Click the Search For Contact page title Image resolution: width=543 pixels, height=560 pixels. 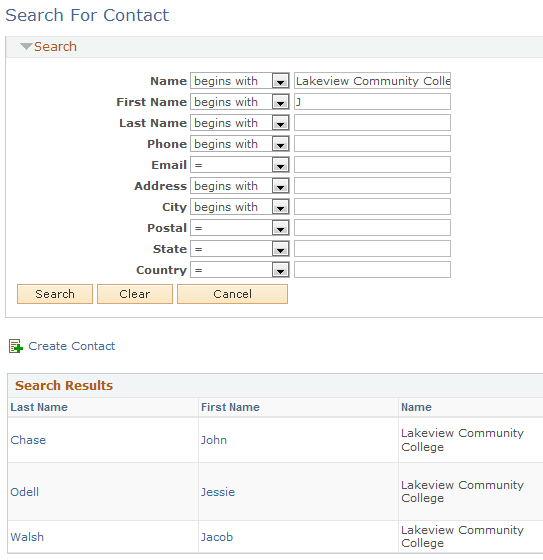click(x=87, y=15)
